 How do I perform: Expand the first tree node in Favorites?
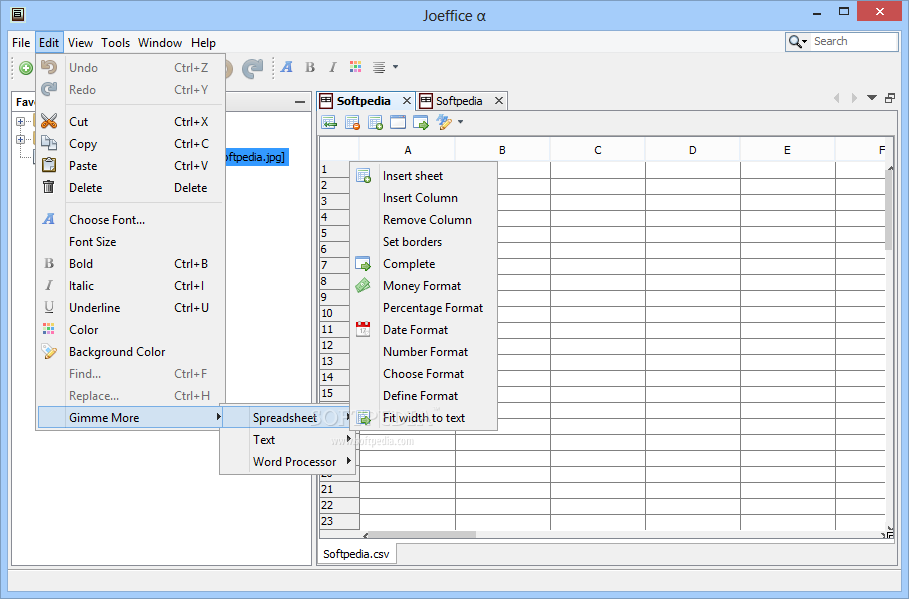(x=20, y=122)
